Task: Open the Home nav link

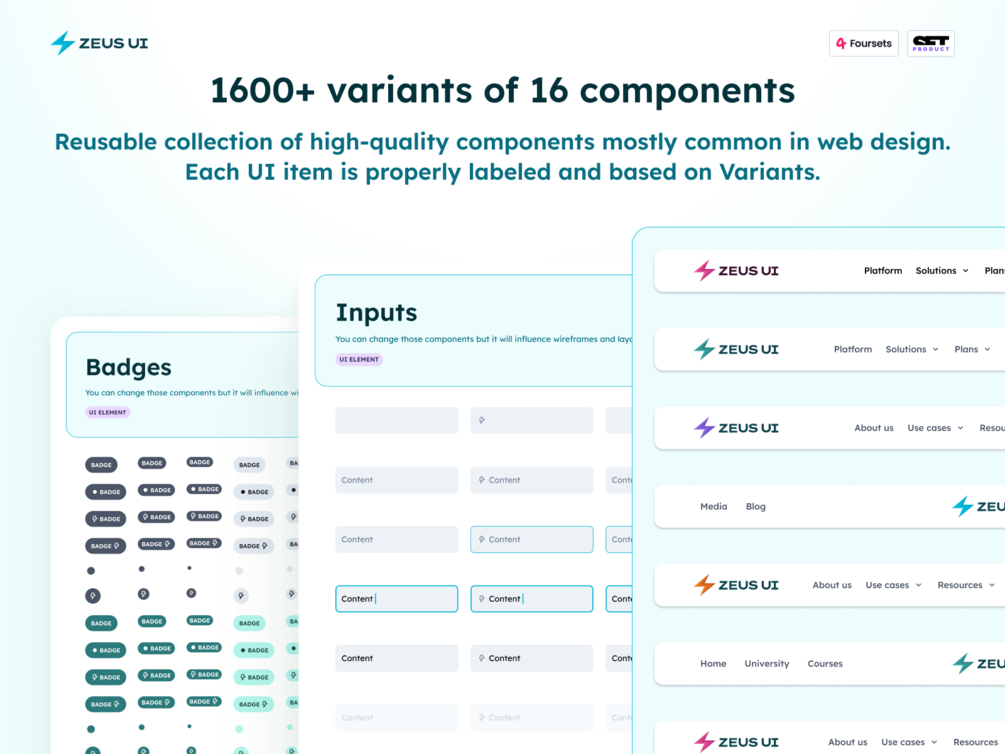Action: (x=713, y=664)
